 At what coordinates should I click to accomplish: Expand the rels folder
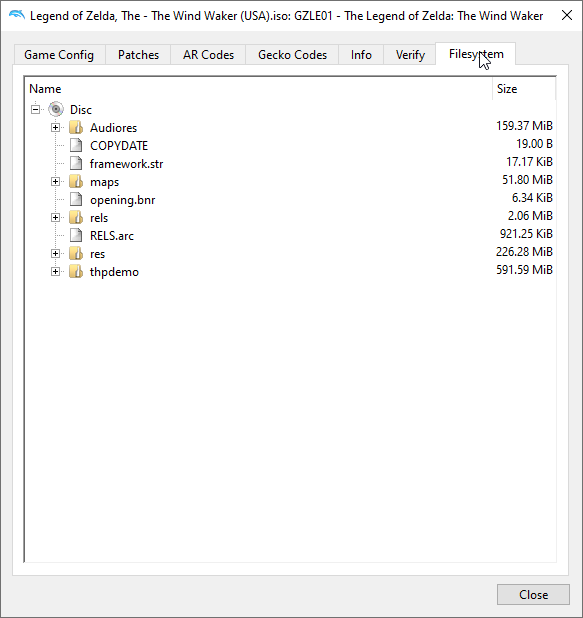point(56,218)
